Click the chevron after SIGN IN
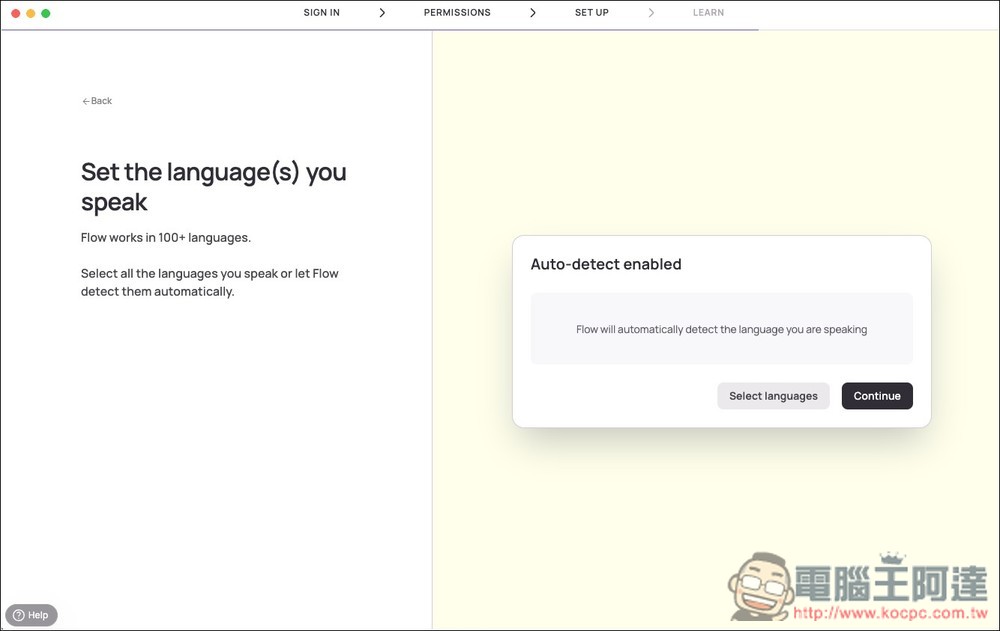 click(382, 13)
